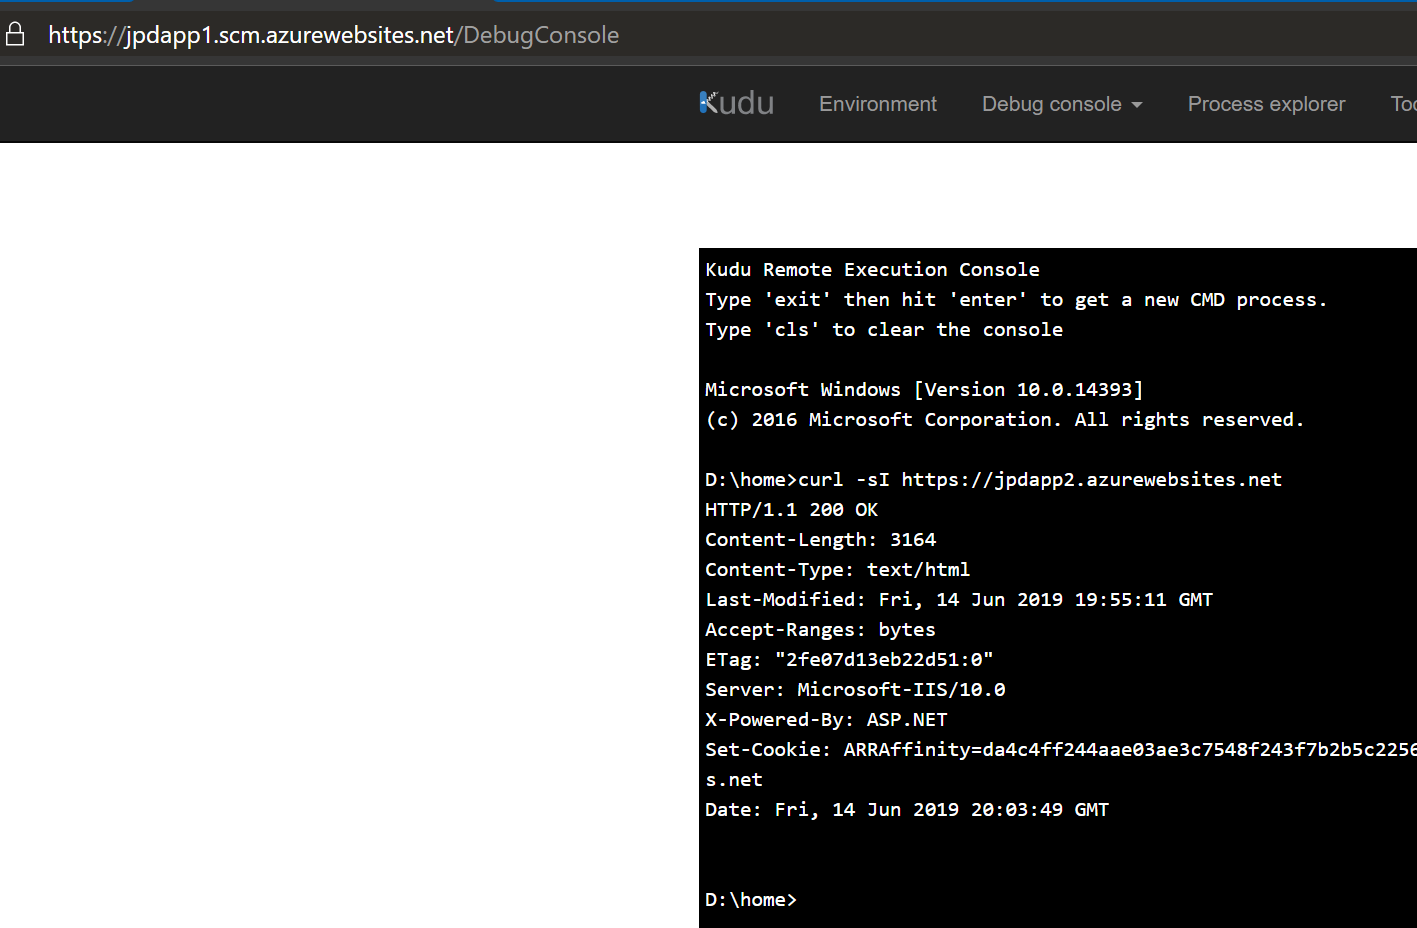The image size is (1417, 928).
Task: Click the 'HTTP/1.1 200 OK' response line
Action: coord(791,509)
